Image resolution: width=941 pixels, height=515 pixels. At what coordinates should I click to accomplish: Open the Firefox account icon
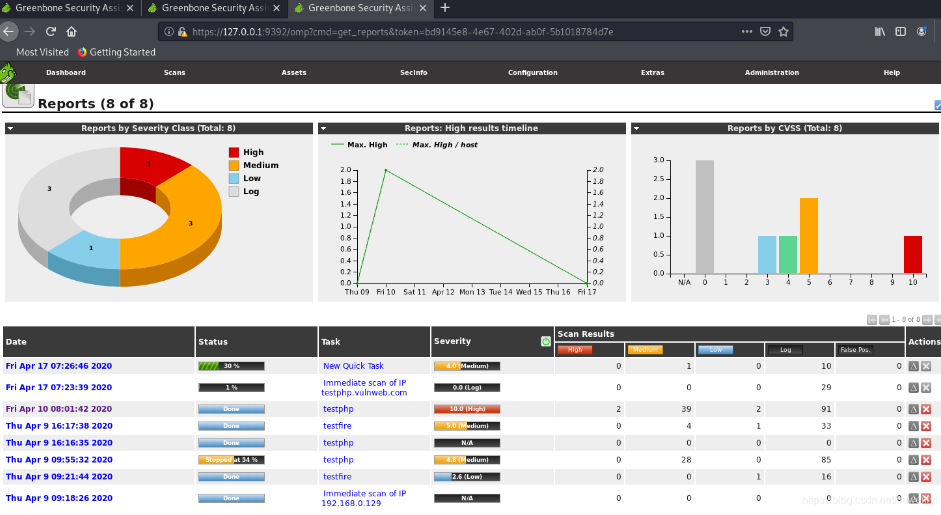tap(922, 32)
